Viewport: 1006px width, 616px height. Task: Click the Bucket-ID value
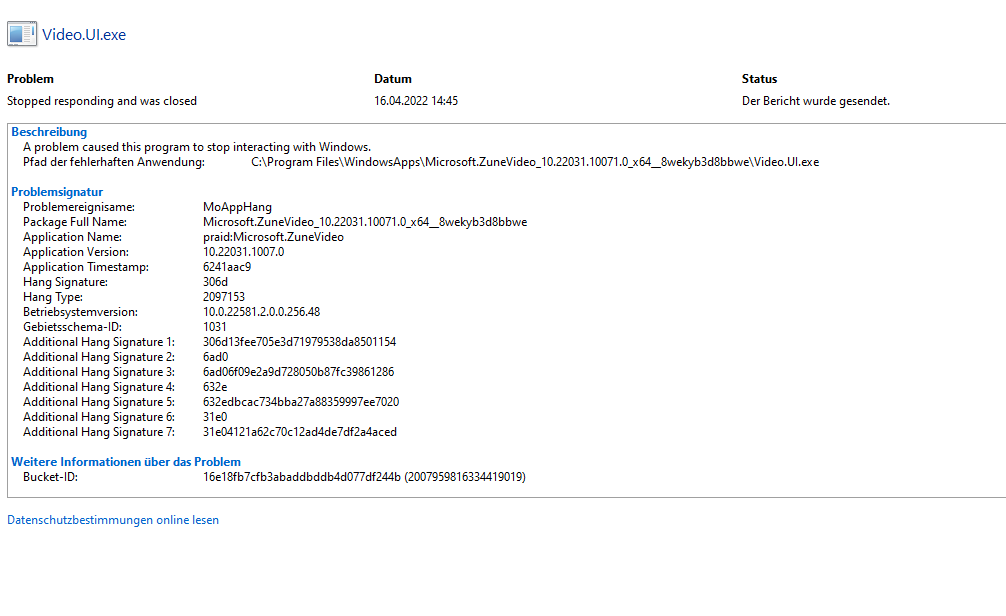click(364, 477)
